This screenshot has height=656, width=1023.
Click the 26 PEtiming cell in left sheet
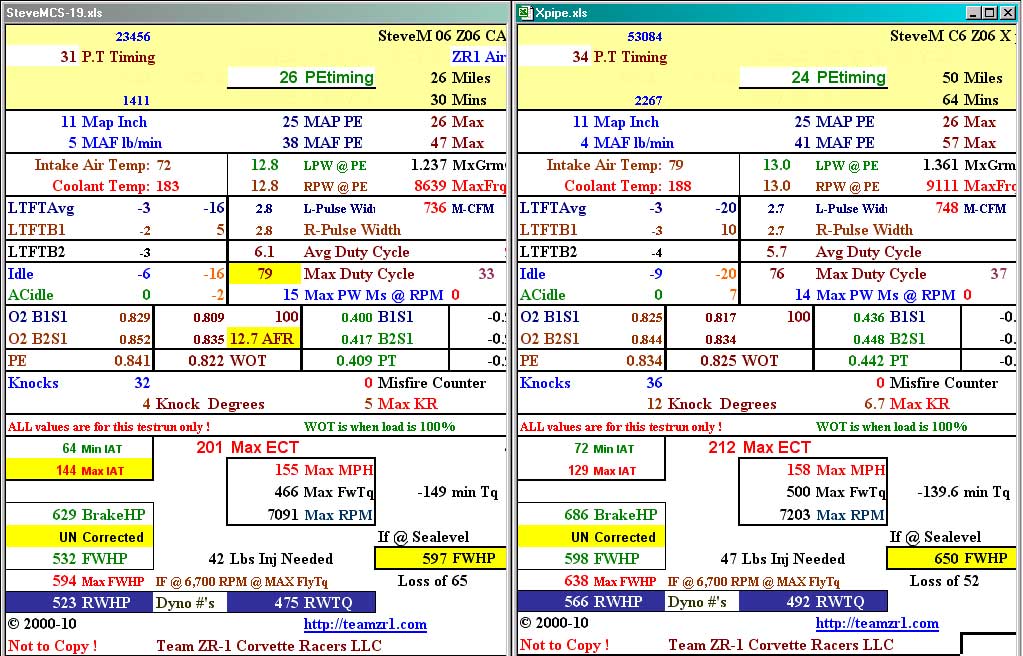(301, 78)
